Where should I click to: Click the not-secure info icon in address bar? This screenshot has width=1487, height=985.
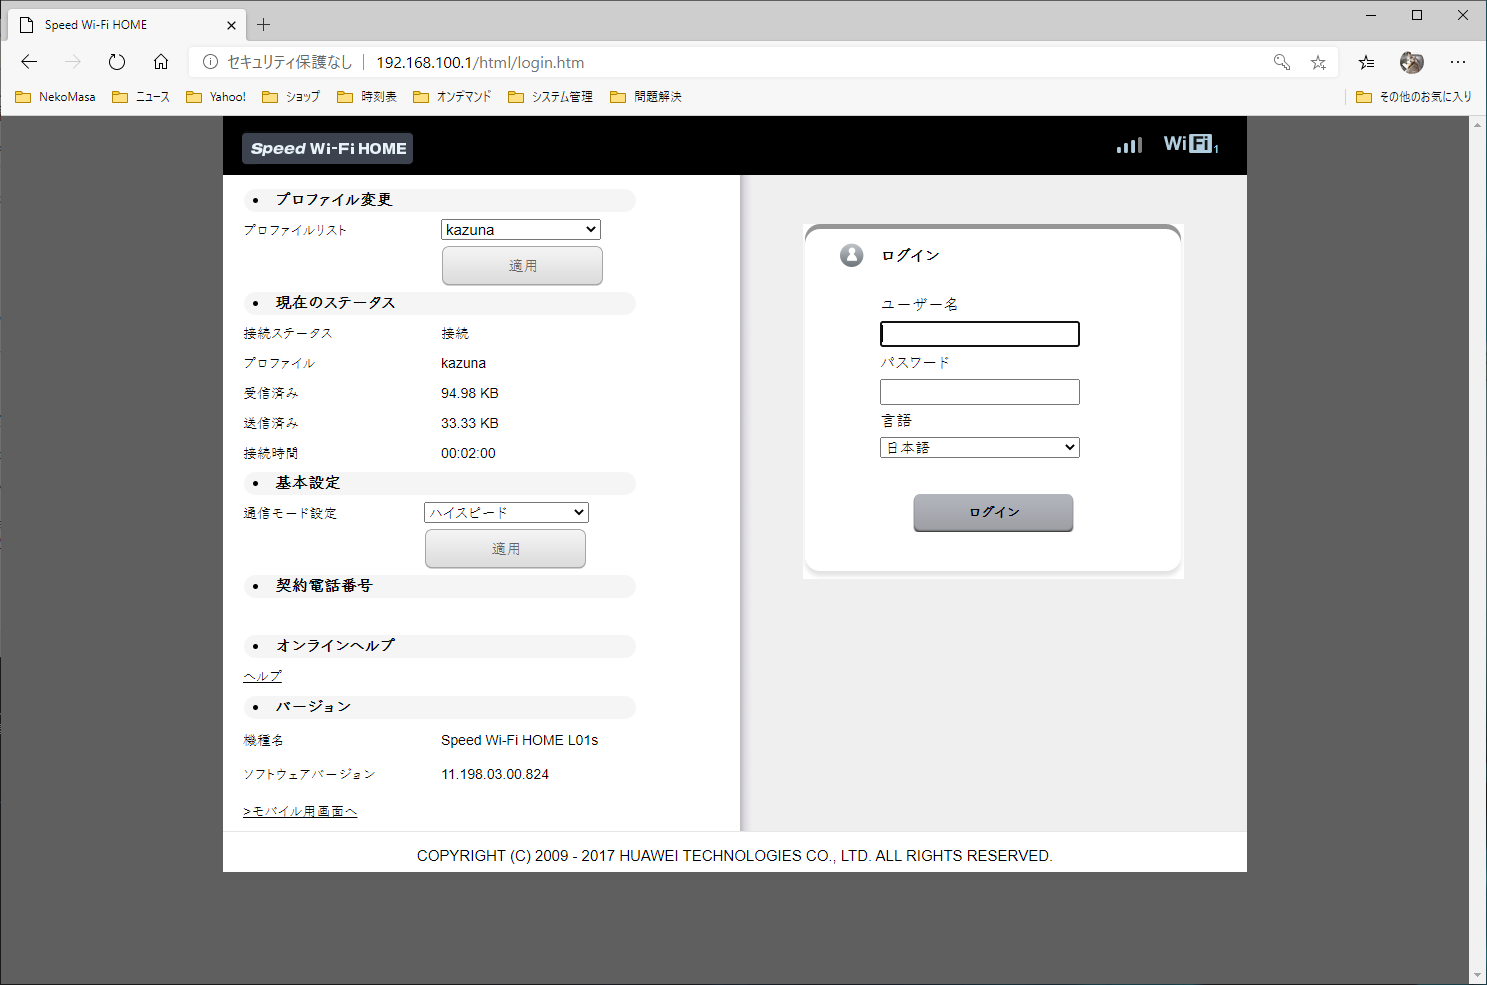click(210, 62)
